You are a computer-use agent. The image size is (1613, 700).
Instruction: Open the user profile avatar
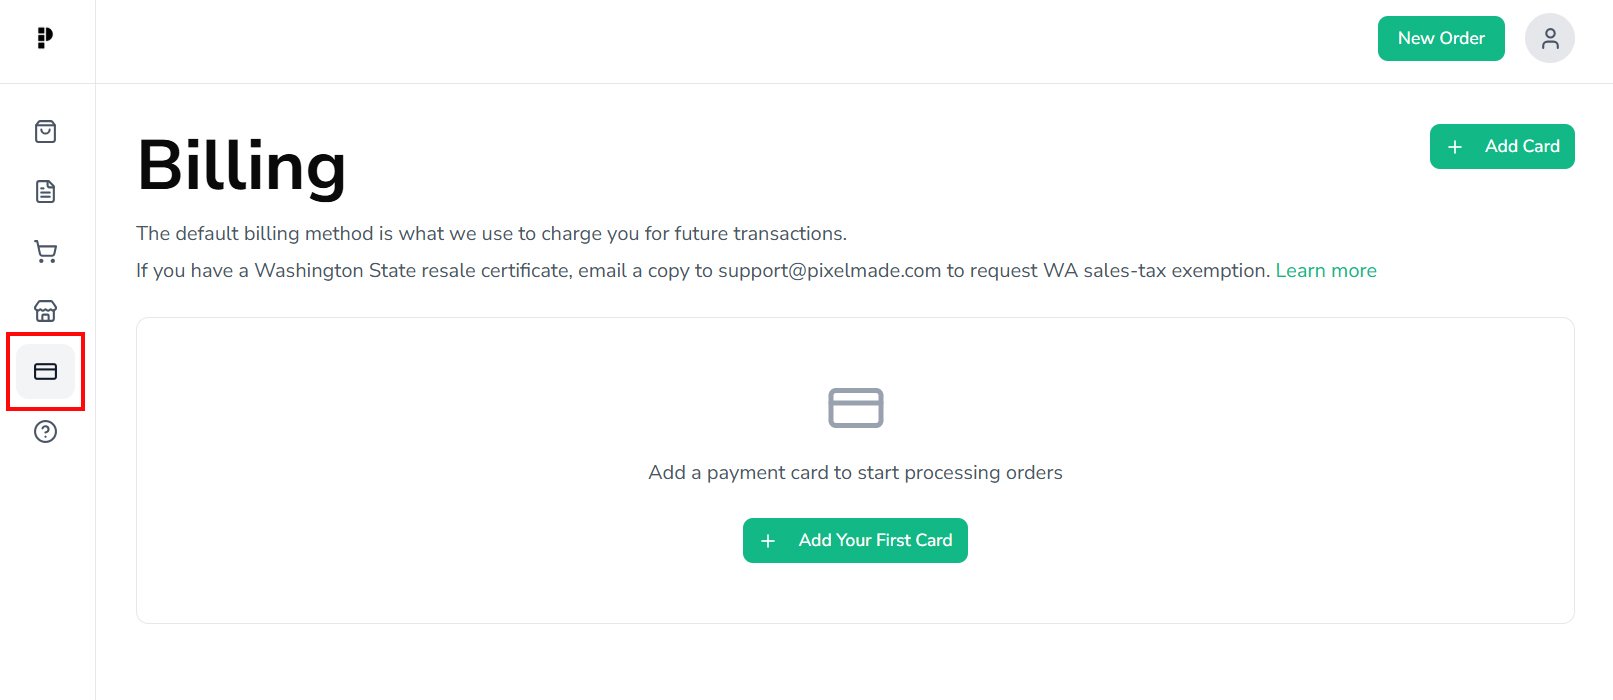1549,38
